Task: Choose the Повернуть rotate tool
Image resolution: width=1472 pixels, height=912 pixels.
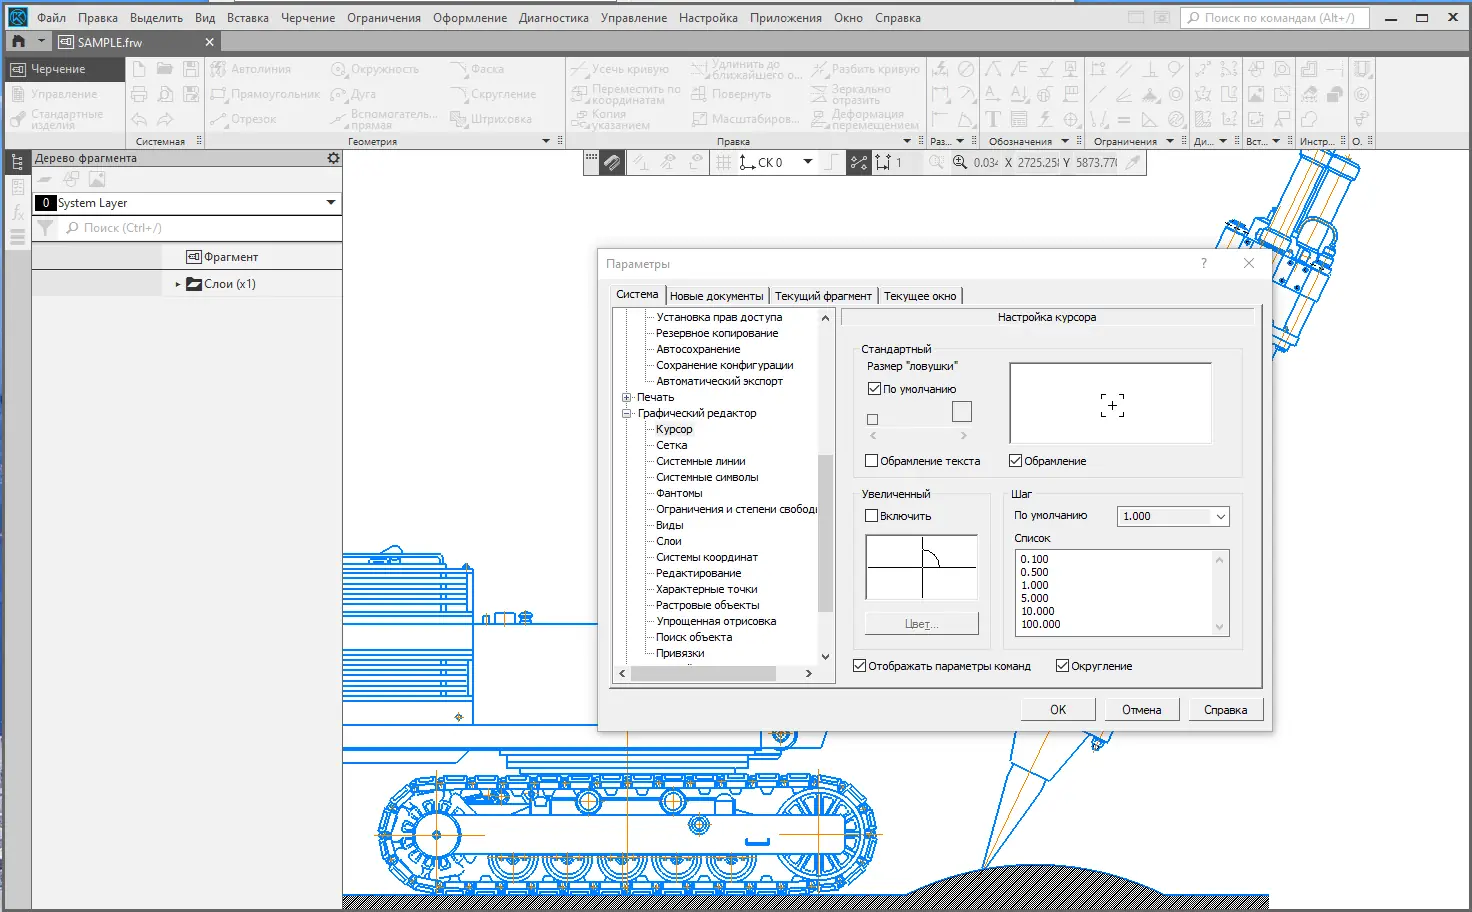Action: point(731,94)
